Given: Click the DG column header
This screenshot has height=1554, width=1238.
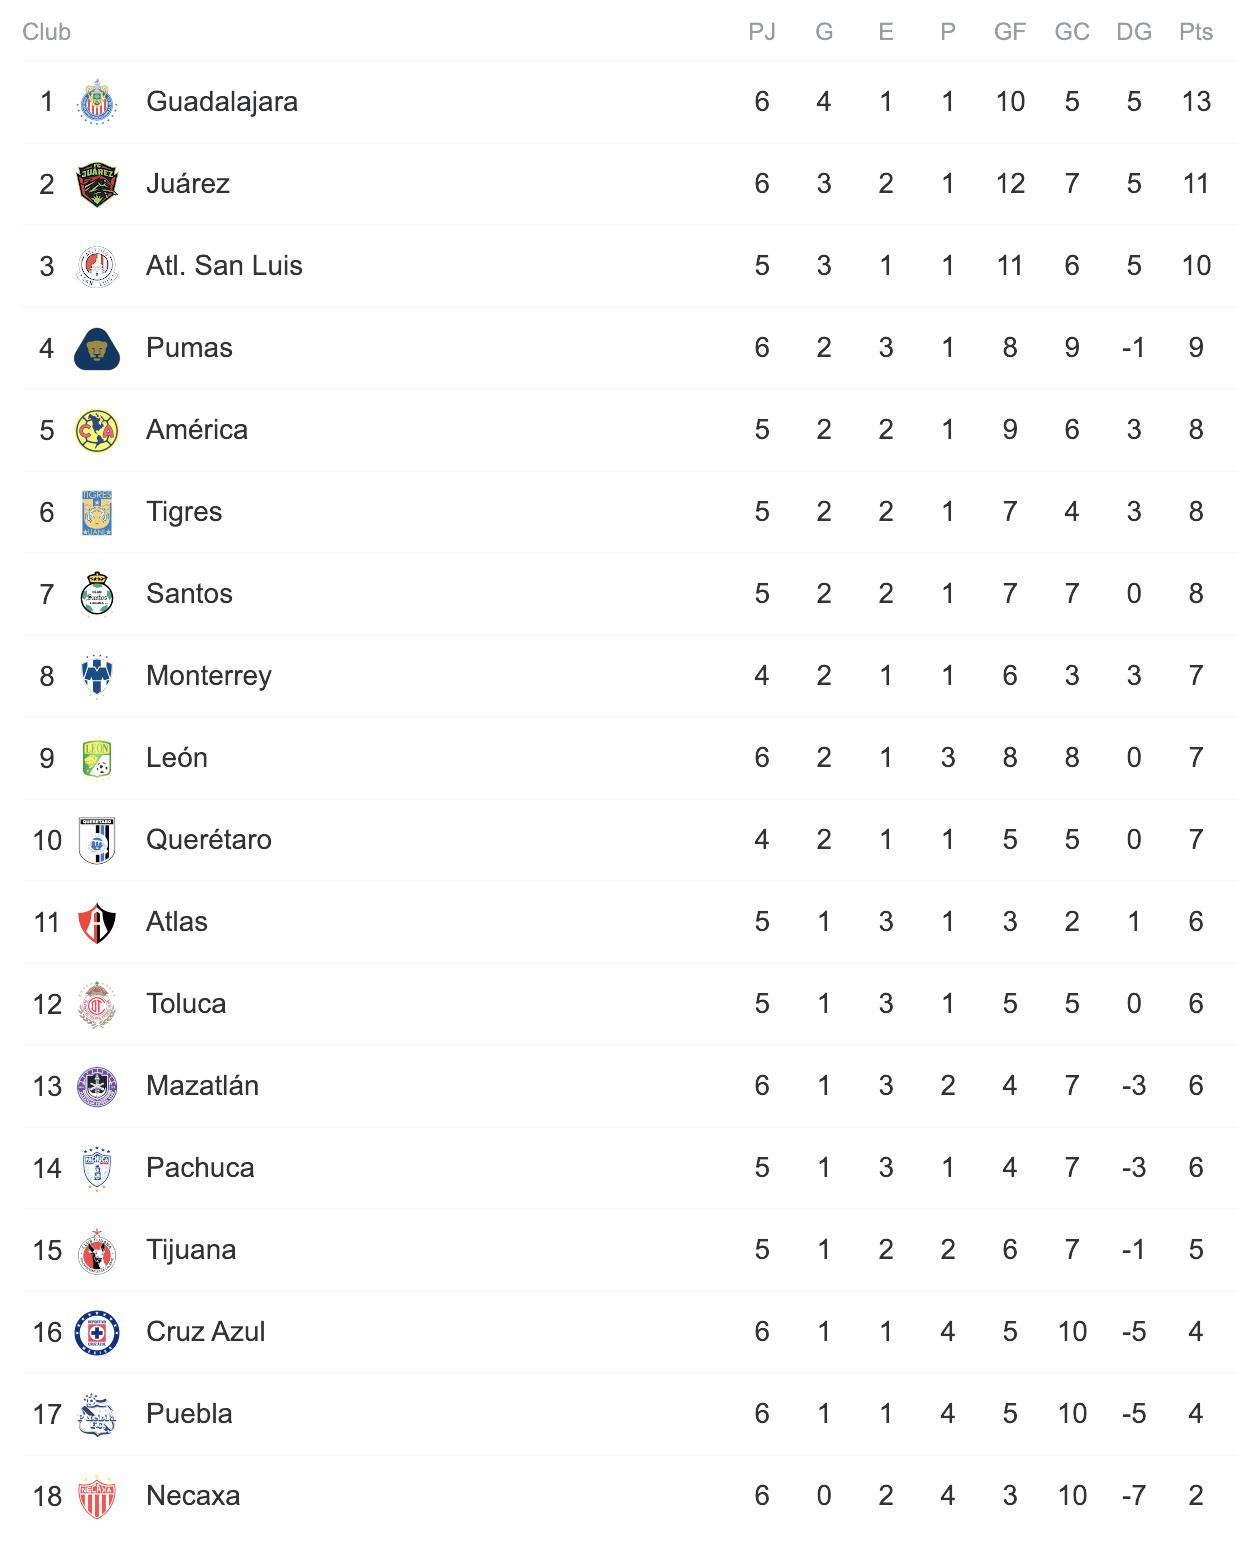Looking at the screenshot, I should [x=1134, y=32].
